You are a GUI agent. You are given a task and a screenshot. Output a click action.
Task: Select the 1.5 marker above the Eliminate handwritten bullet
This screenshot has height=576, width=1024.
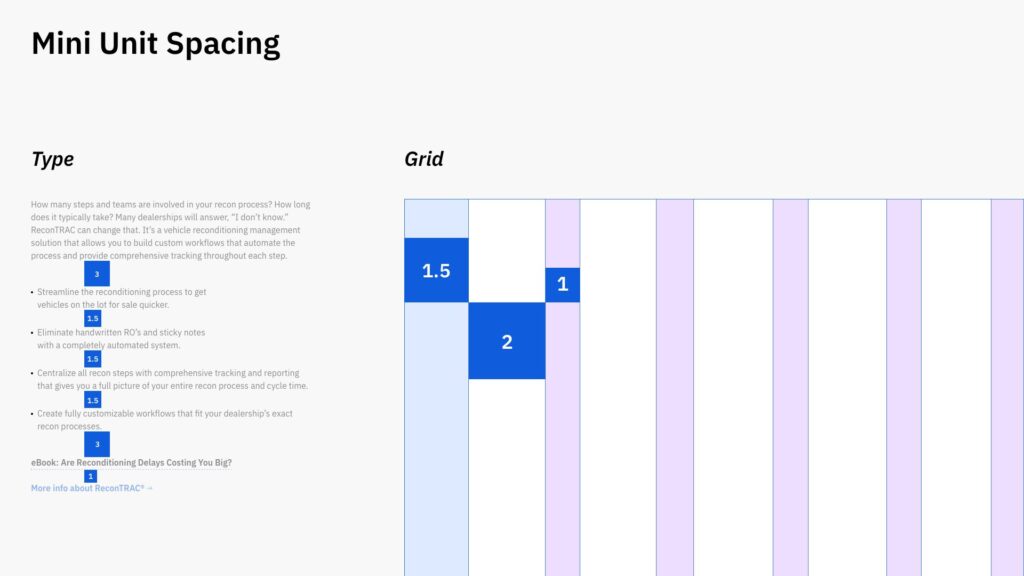[x=93, y=319]
